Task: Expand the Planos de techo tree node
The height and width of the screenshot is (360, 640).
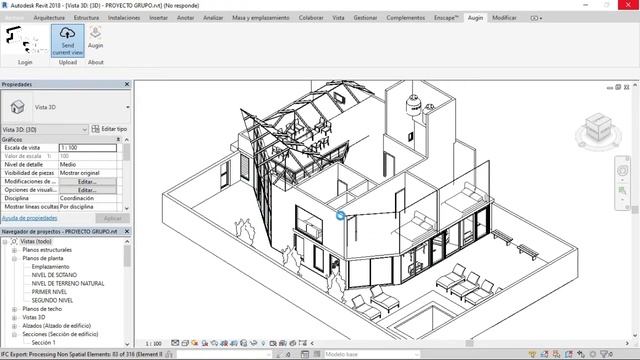Action: tap(14, 309)
